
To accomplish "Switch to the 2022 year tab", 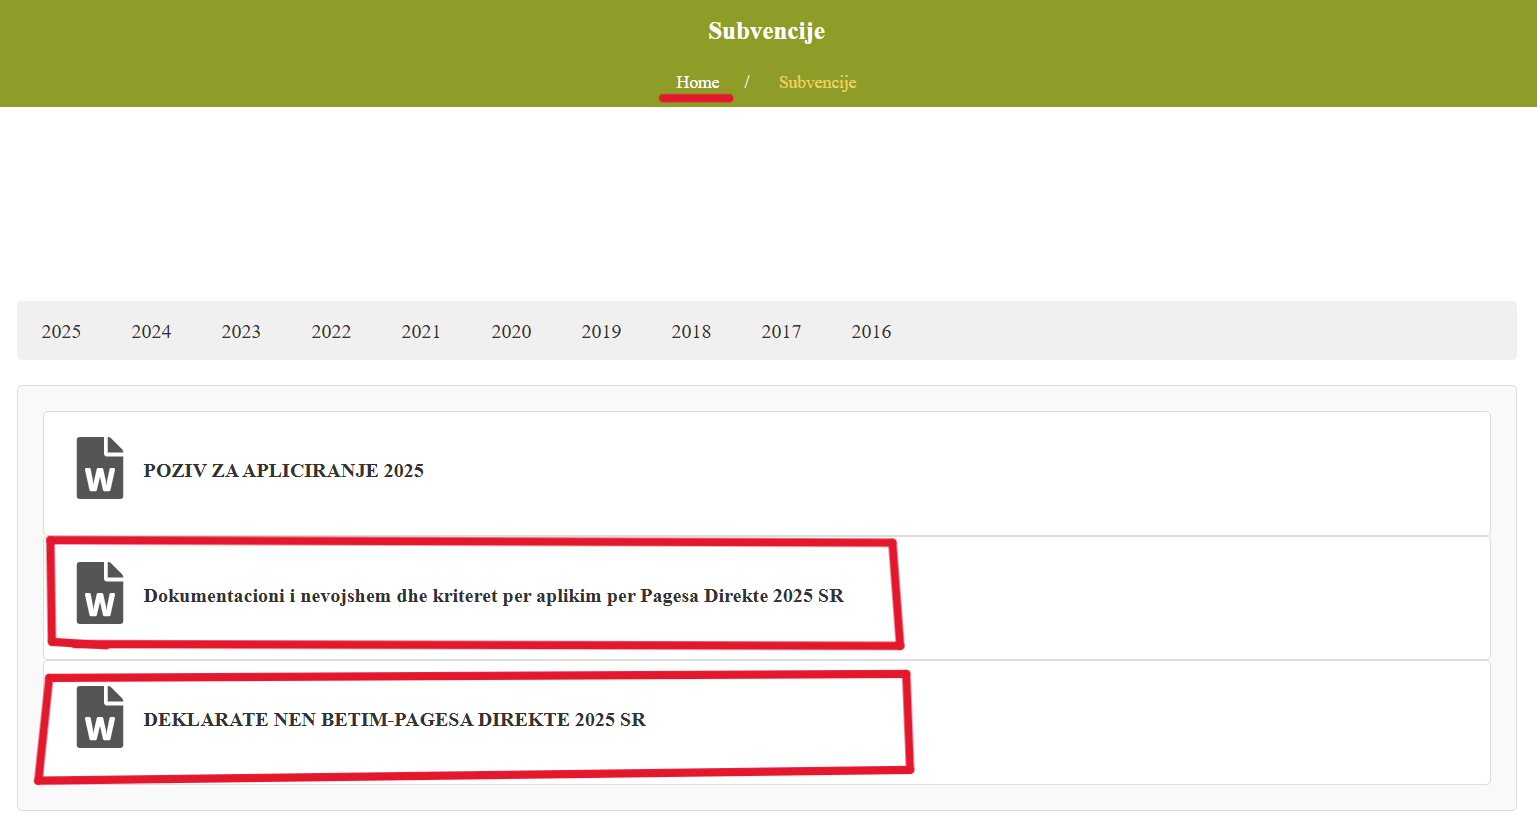I will pyautogui.click(x=331, y=331).
